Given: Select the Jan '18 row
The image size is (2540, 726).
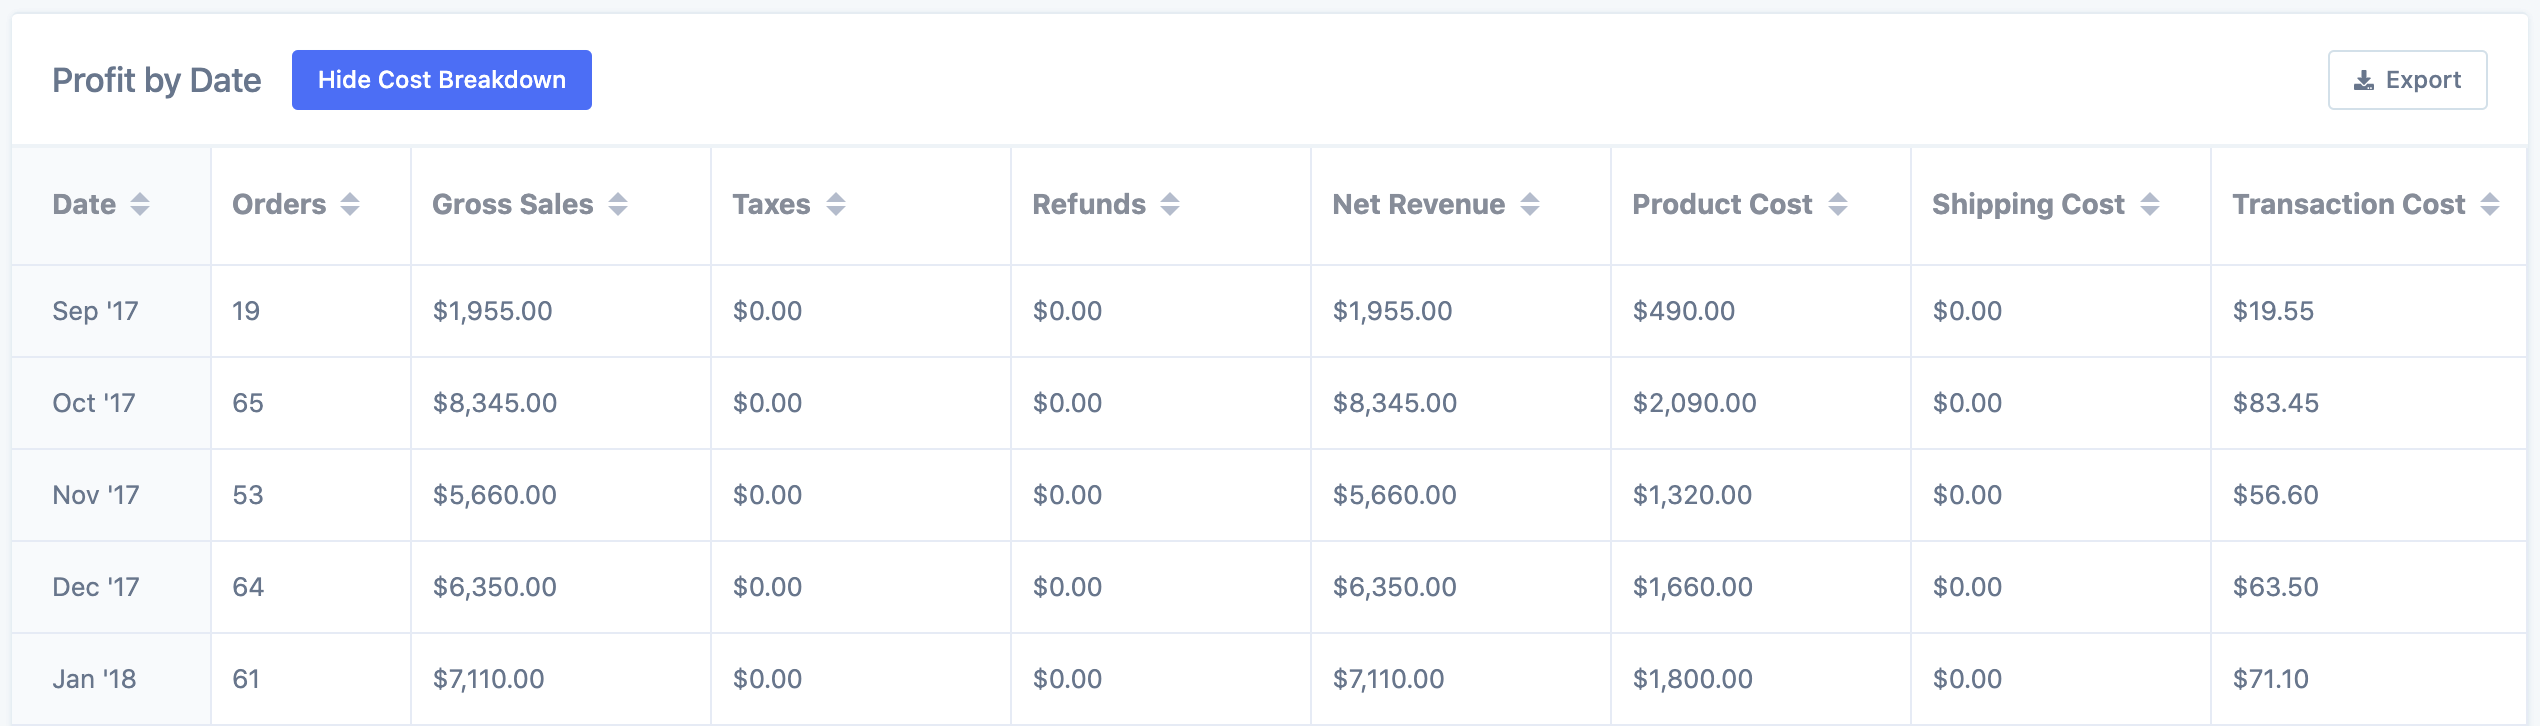Looking at the screenshot, I should pos(94,679).
